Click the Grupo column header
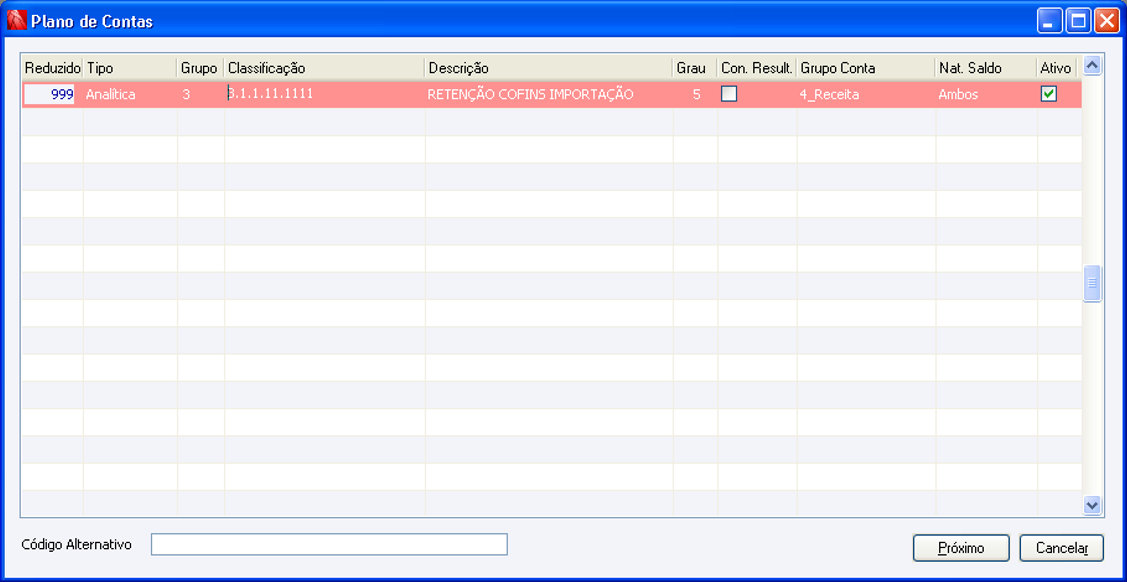This screenshot has width=1127, height=582. pos(201,68)
